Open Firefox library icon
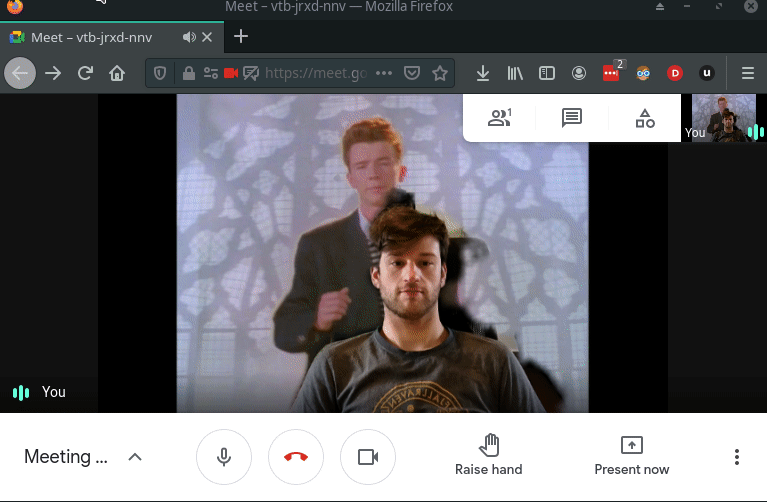The height and width of the screenshot is (502, 767). point(515,73)
